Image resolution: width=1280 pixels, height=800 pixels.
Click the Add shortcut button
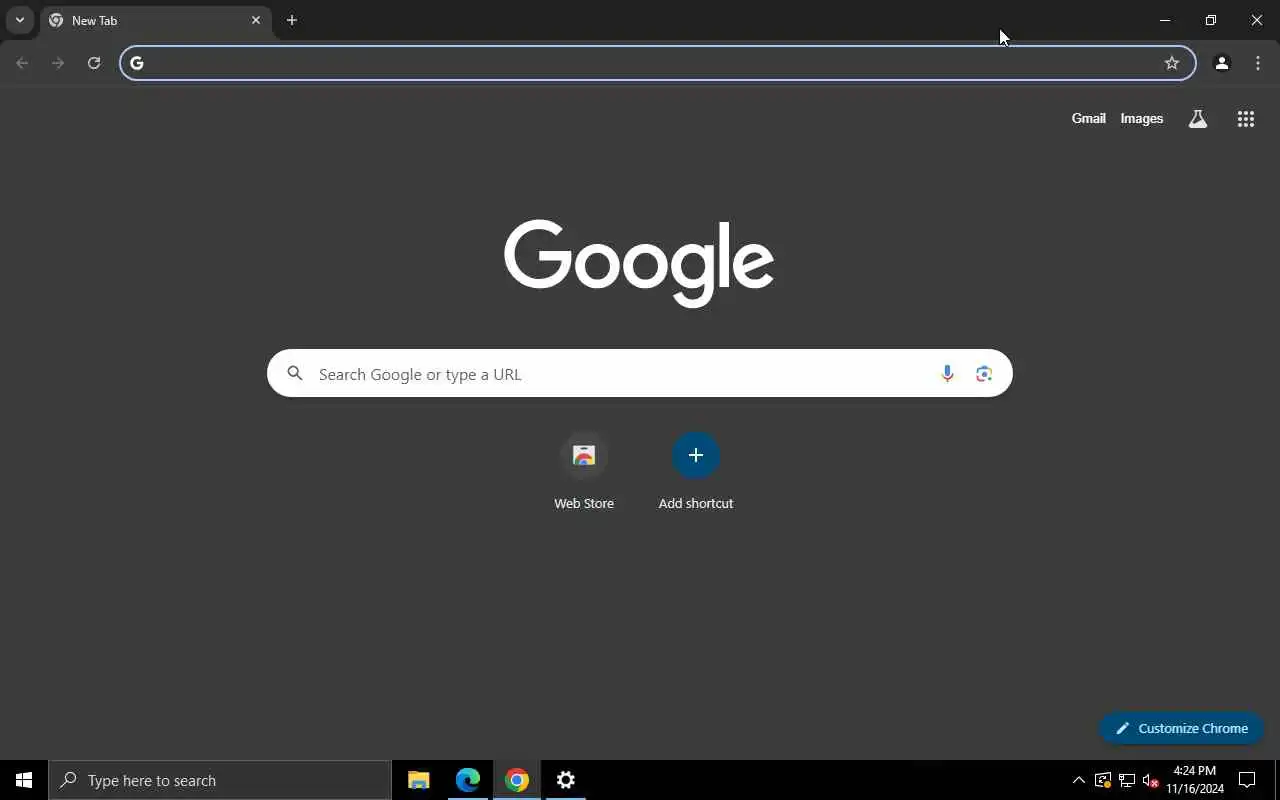(x=696, y=472)
